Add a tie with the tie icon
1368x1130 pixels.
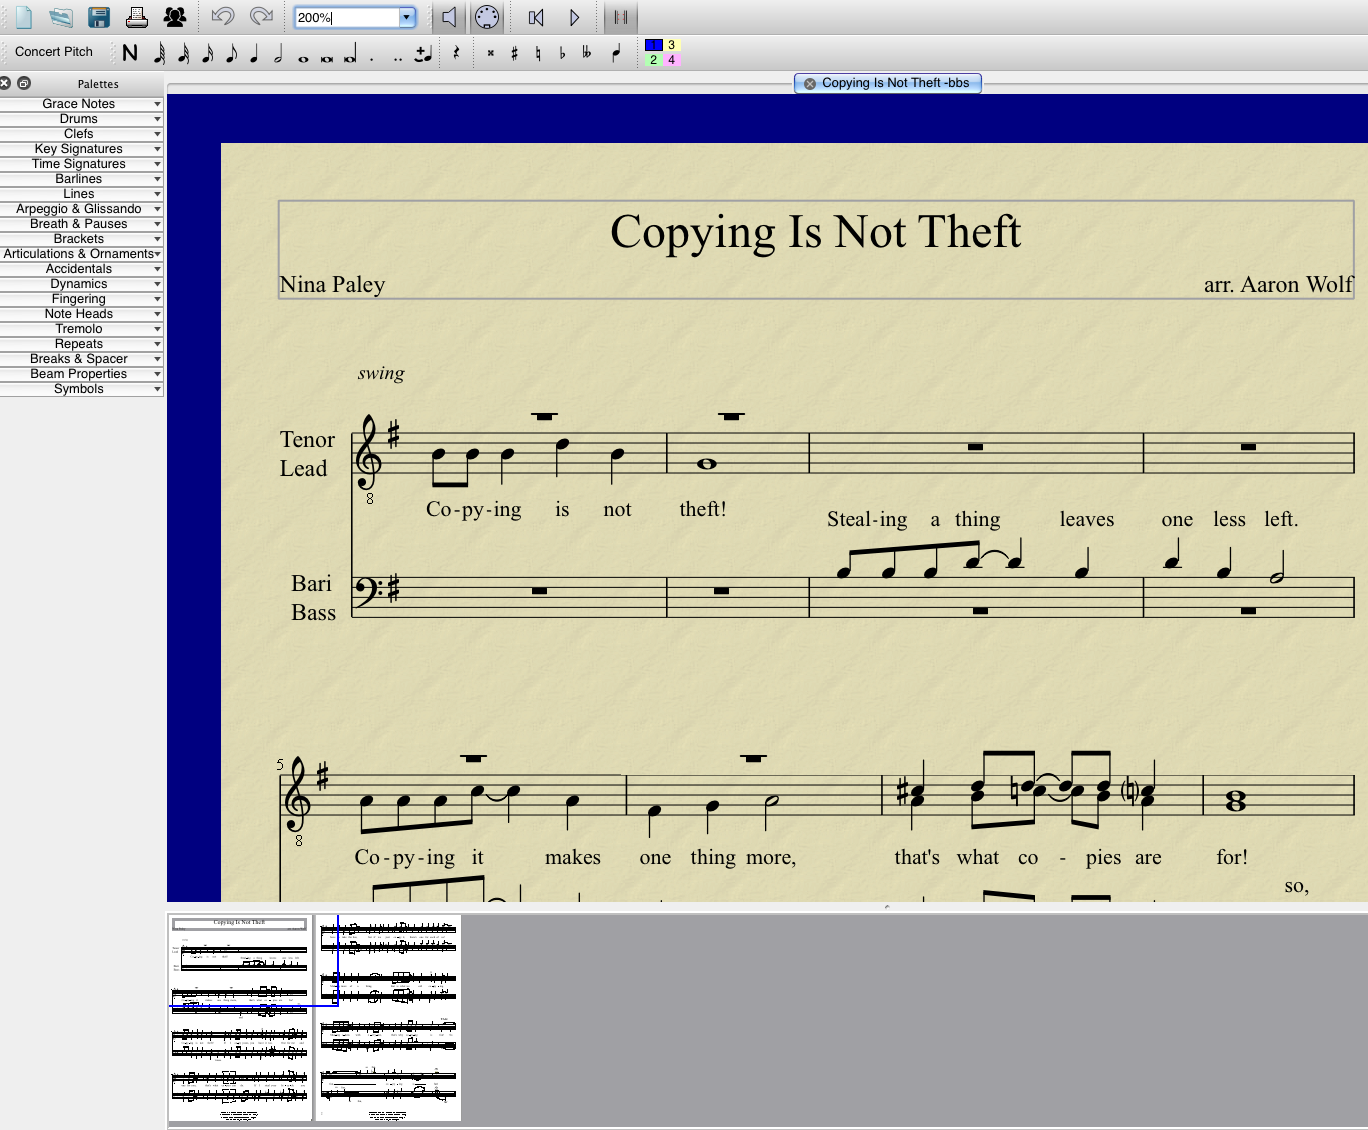424,54
